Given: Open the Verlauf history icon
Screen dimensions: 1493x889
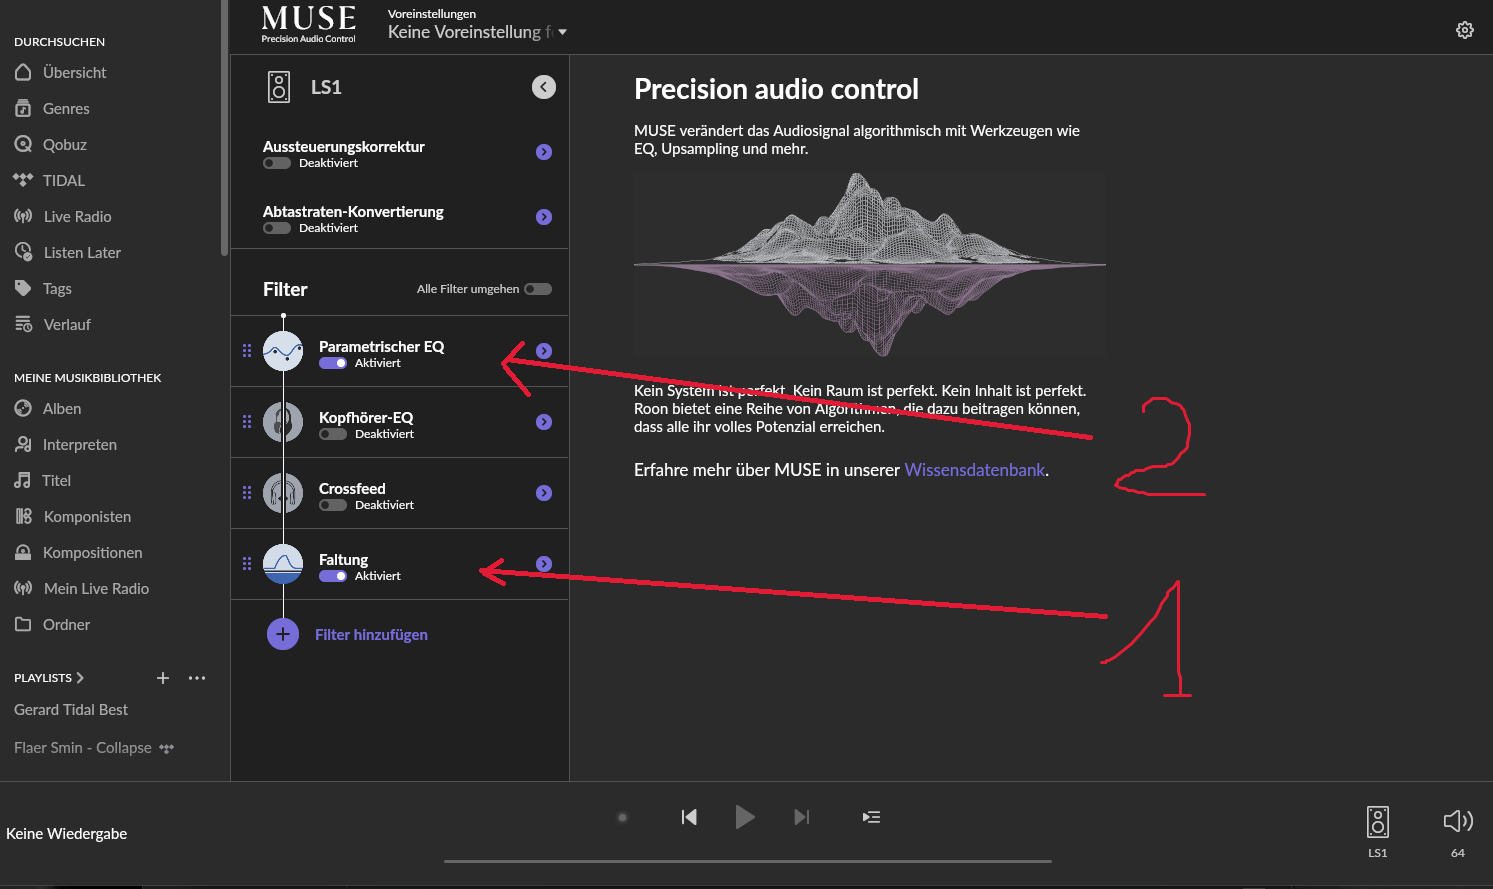Looking at the screenshot, I should (23, 324).
